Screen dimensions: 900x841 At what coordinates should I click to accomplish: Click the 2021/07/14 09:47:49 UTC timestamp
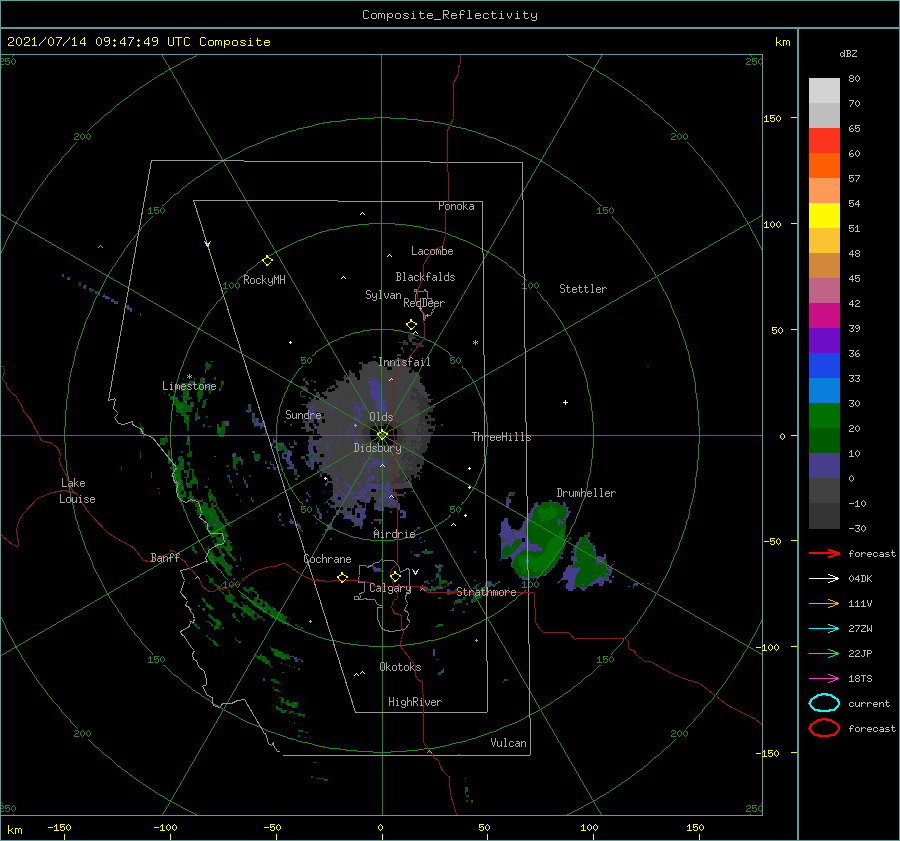98,42
